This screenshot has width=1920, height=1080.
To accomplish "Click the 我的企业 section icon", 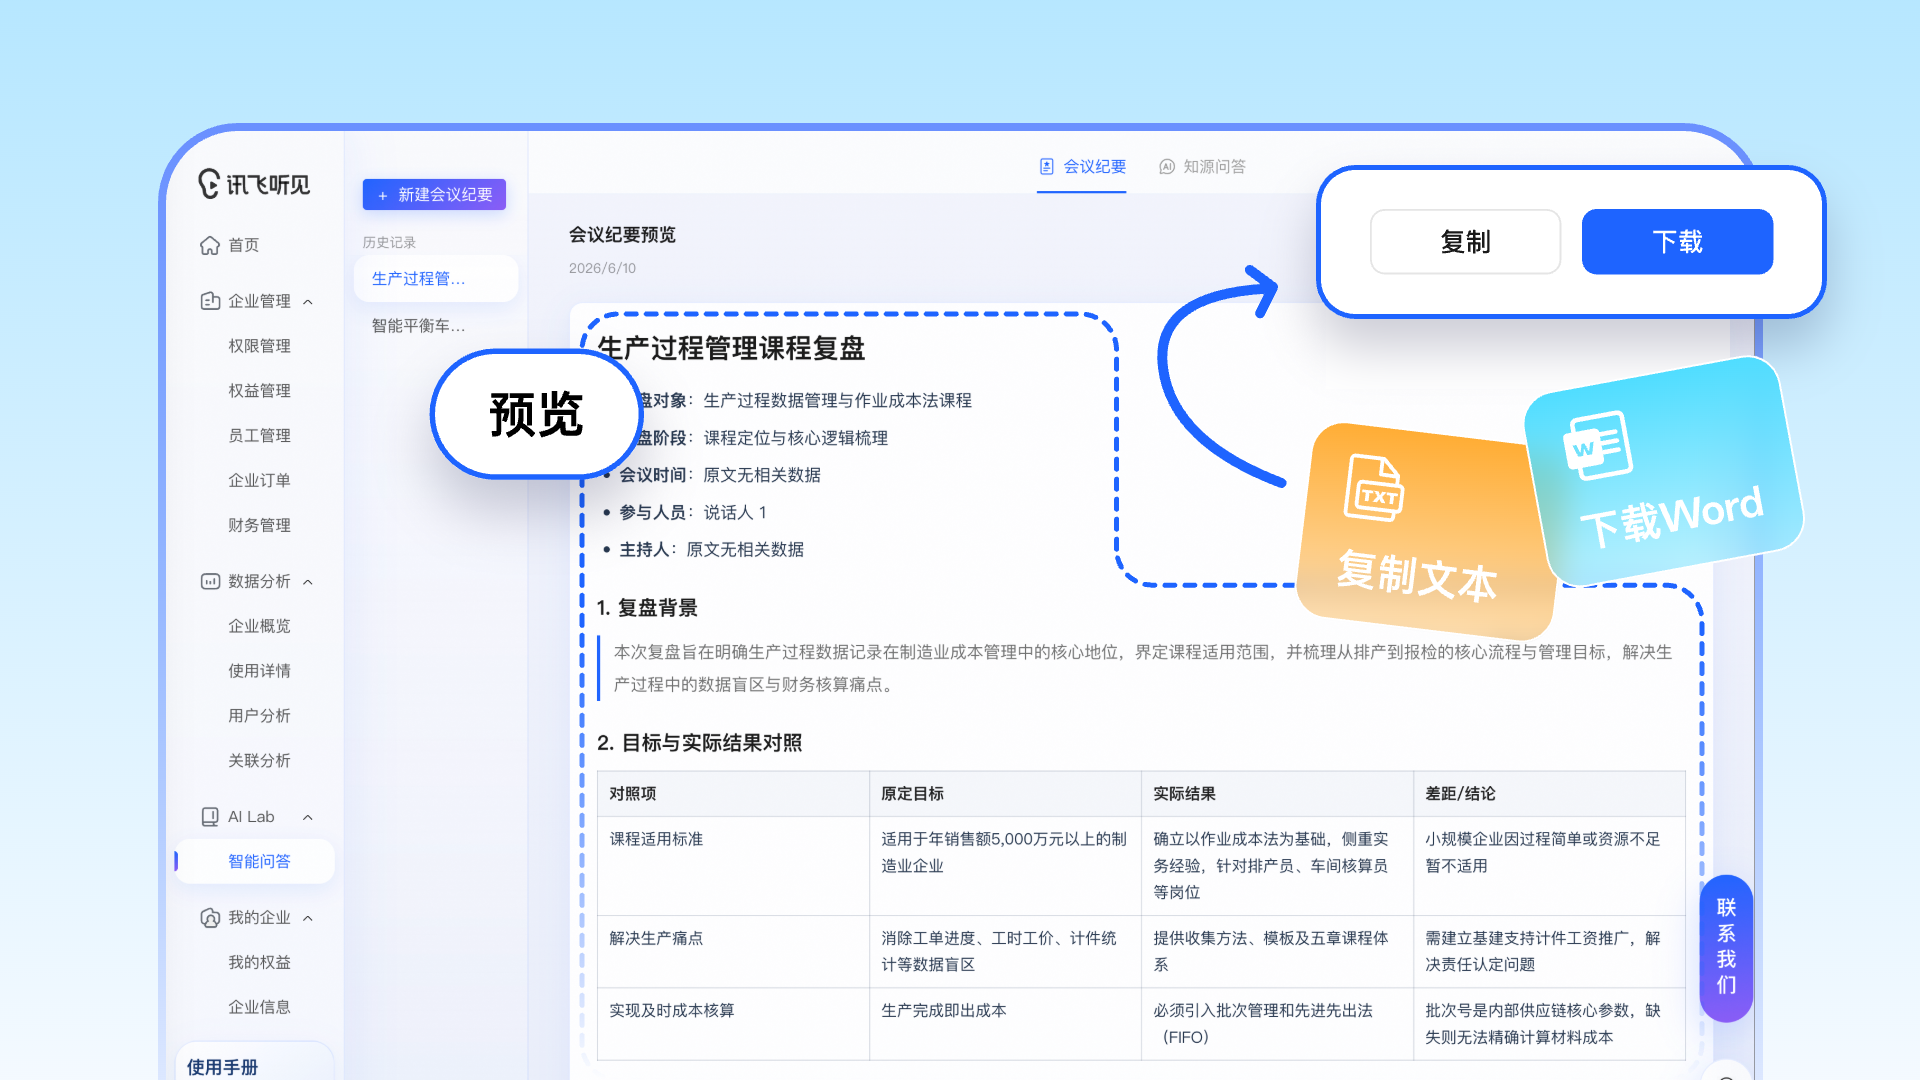I will coord(210,918).
